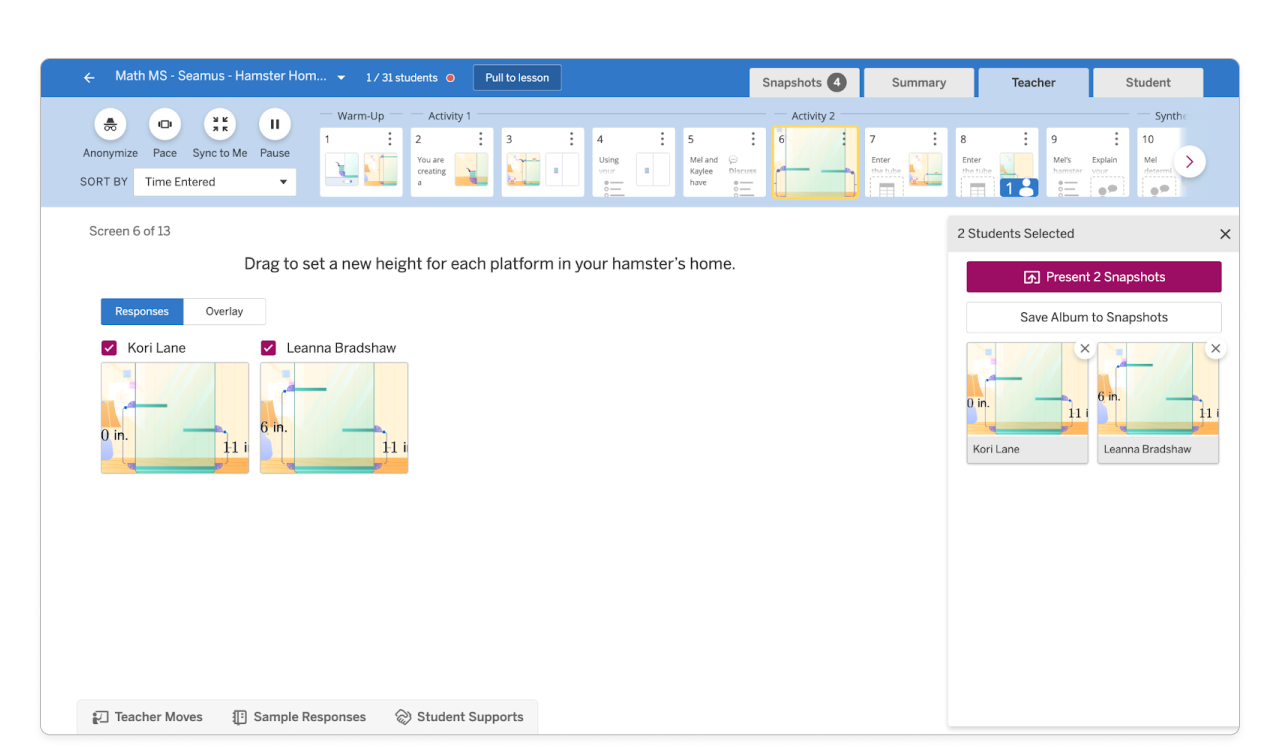Viewport: 1280px width, 749px height.
Task: Uncheck Leanna Bradshaw's response
Action: coord(268,347)
